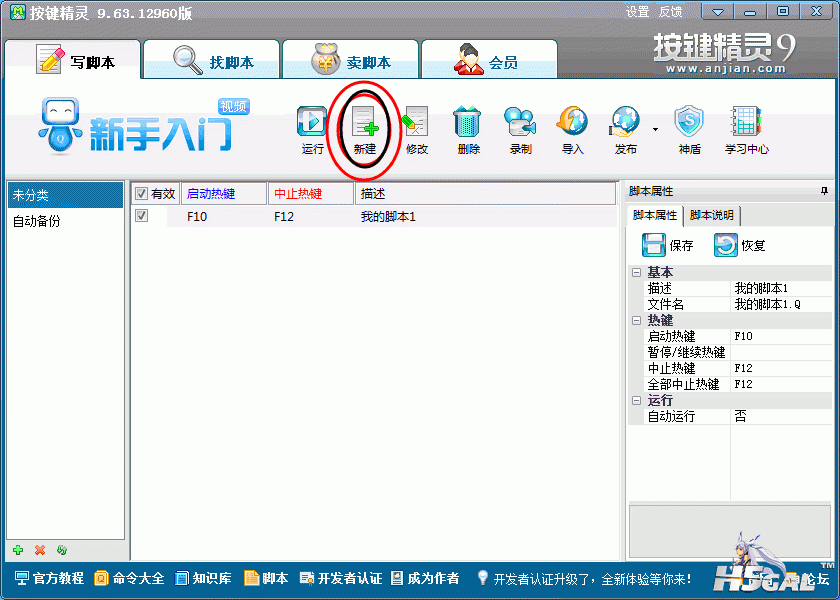Refresh categories with green recycle icon
The image size is (840, 600).
coord(62,550)
